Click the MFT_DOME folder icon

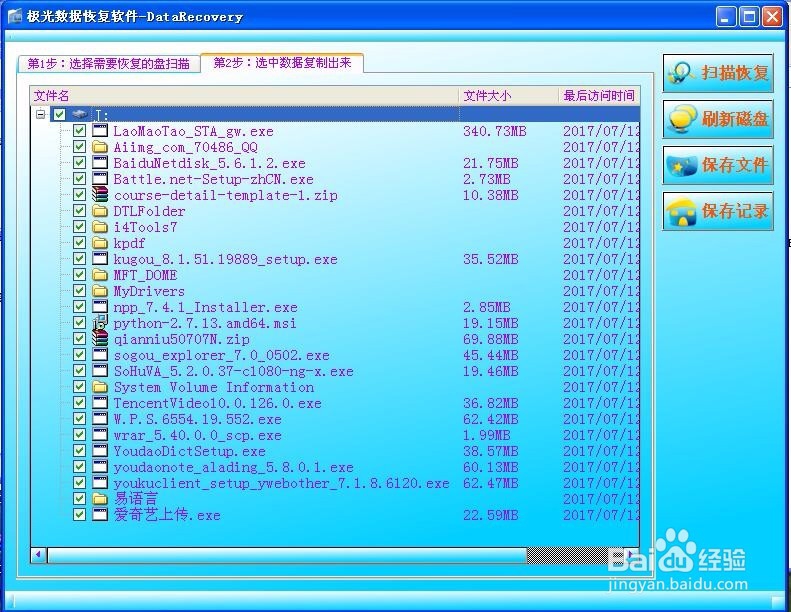(100, 275)
